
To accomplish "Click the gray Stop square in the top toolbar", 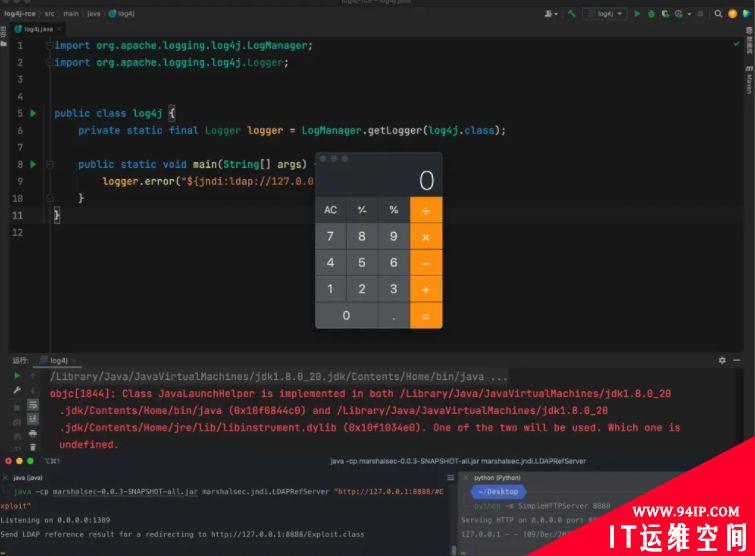I will pos(700,14).
